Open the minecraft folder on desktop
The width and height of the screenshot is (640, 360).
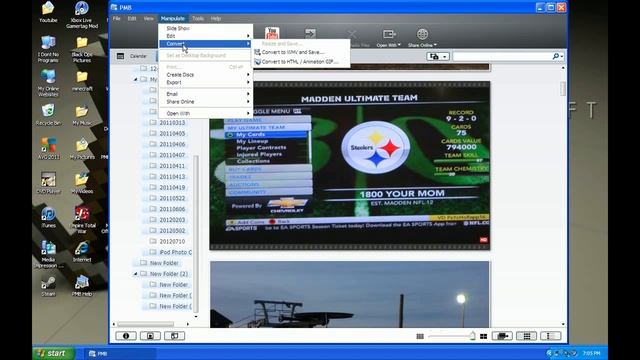tap(82, 80)
